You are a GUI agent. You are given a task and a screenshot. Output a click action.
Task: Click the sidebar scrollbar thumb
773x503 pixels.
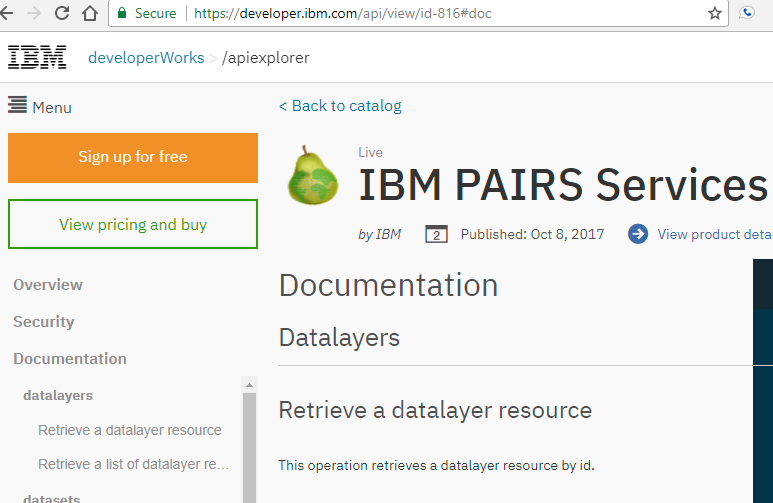[x=249, y=448]
